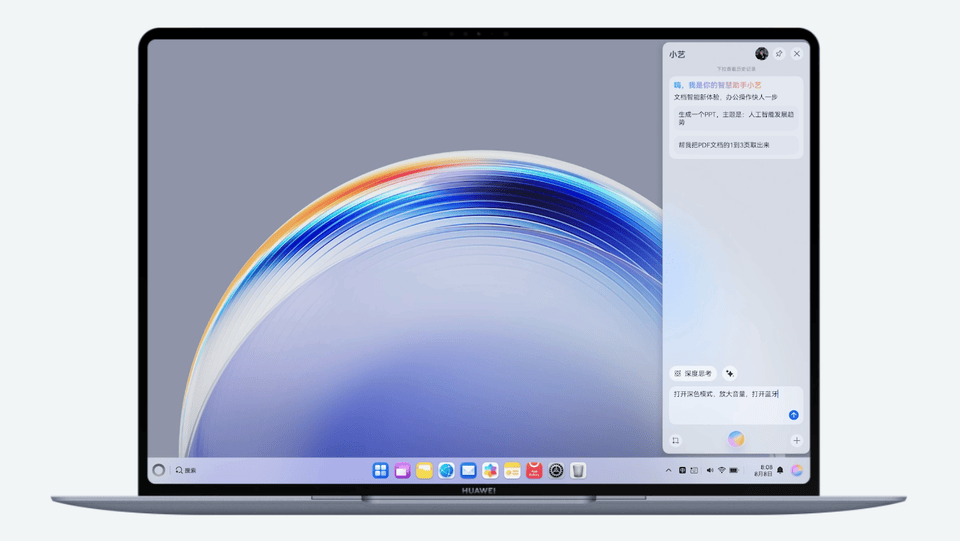Click the sparkle magic icon button

(729, 373)
